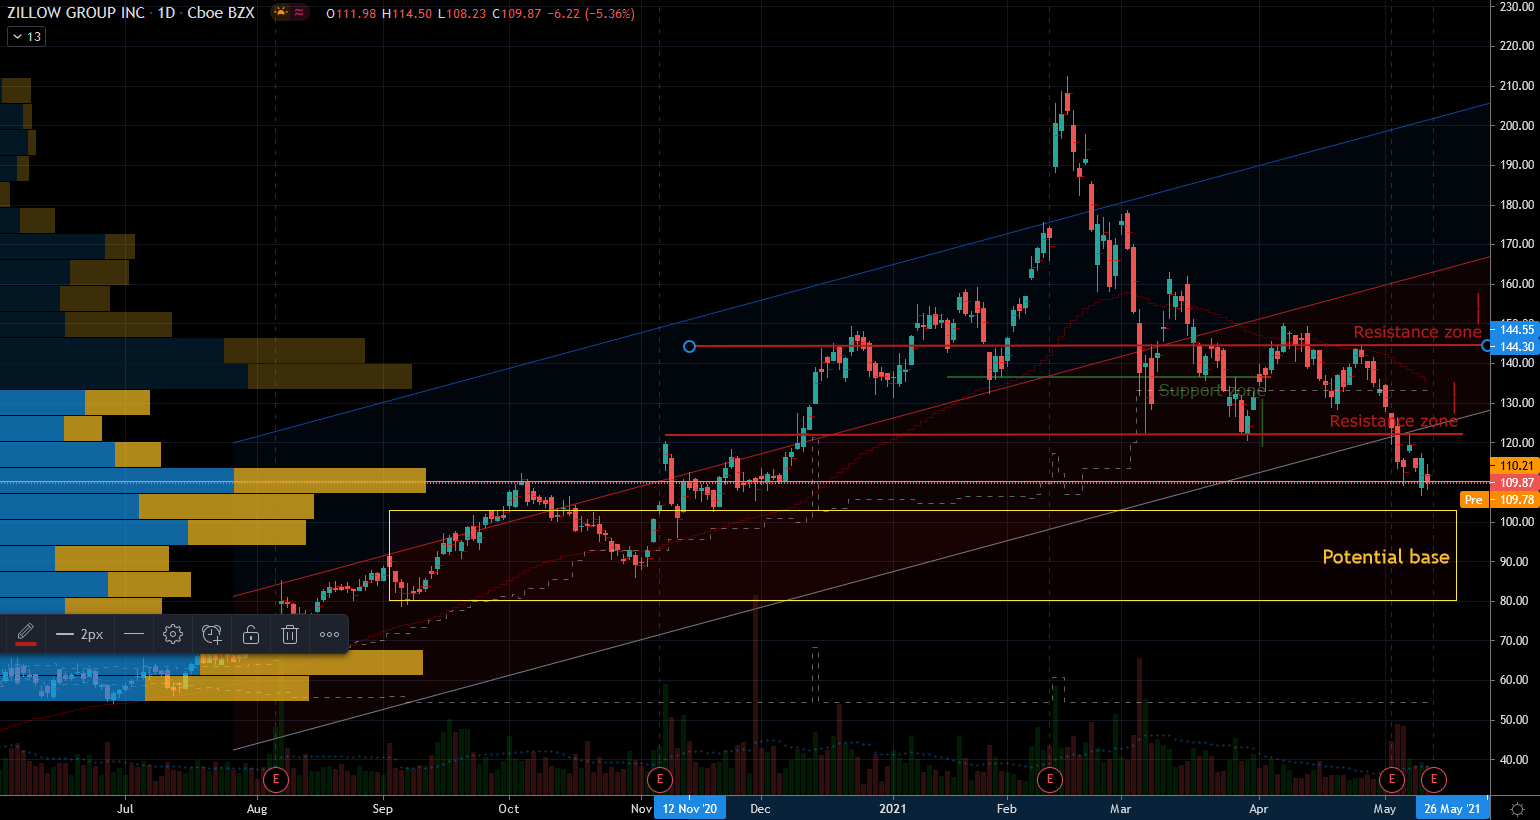The image size is (1540, 820).
Task: Click the Pre 109.78 pre-market price label
Action: click(x=1500, y=499)
